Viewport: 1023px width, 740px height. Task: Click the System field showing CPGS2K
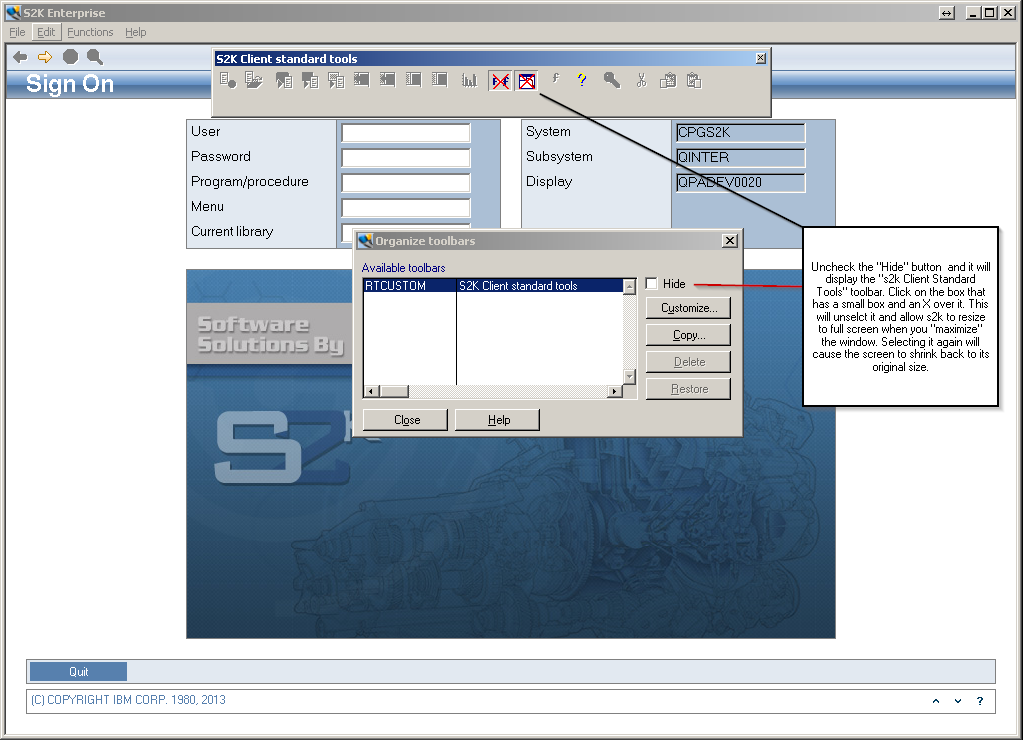[741, 132]
